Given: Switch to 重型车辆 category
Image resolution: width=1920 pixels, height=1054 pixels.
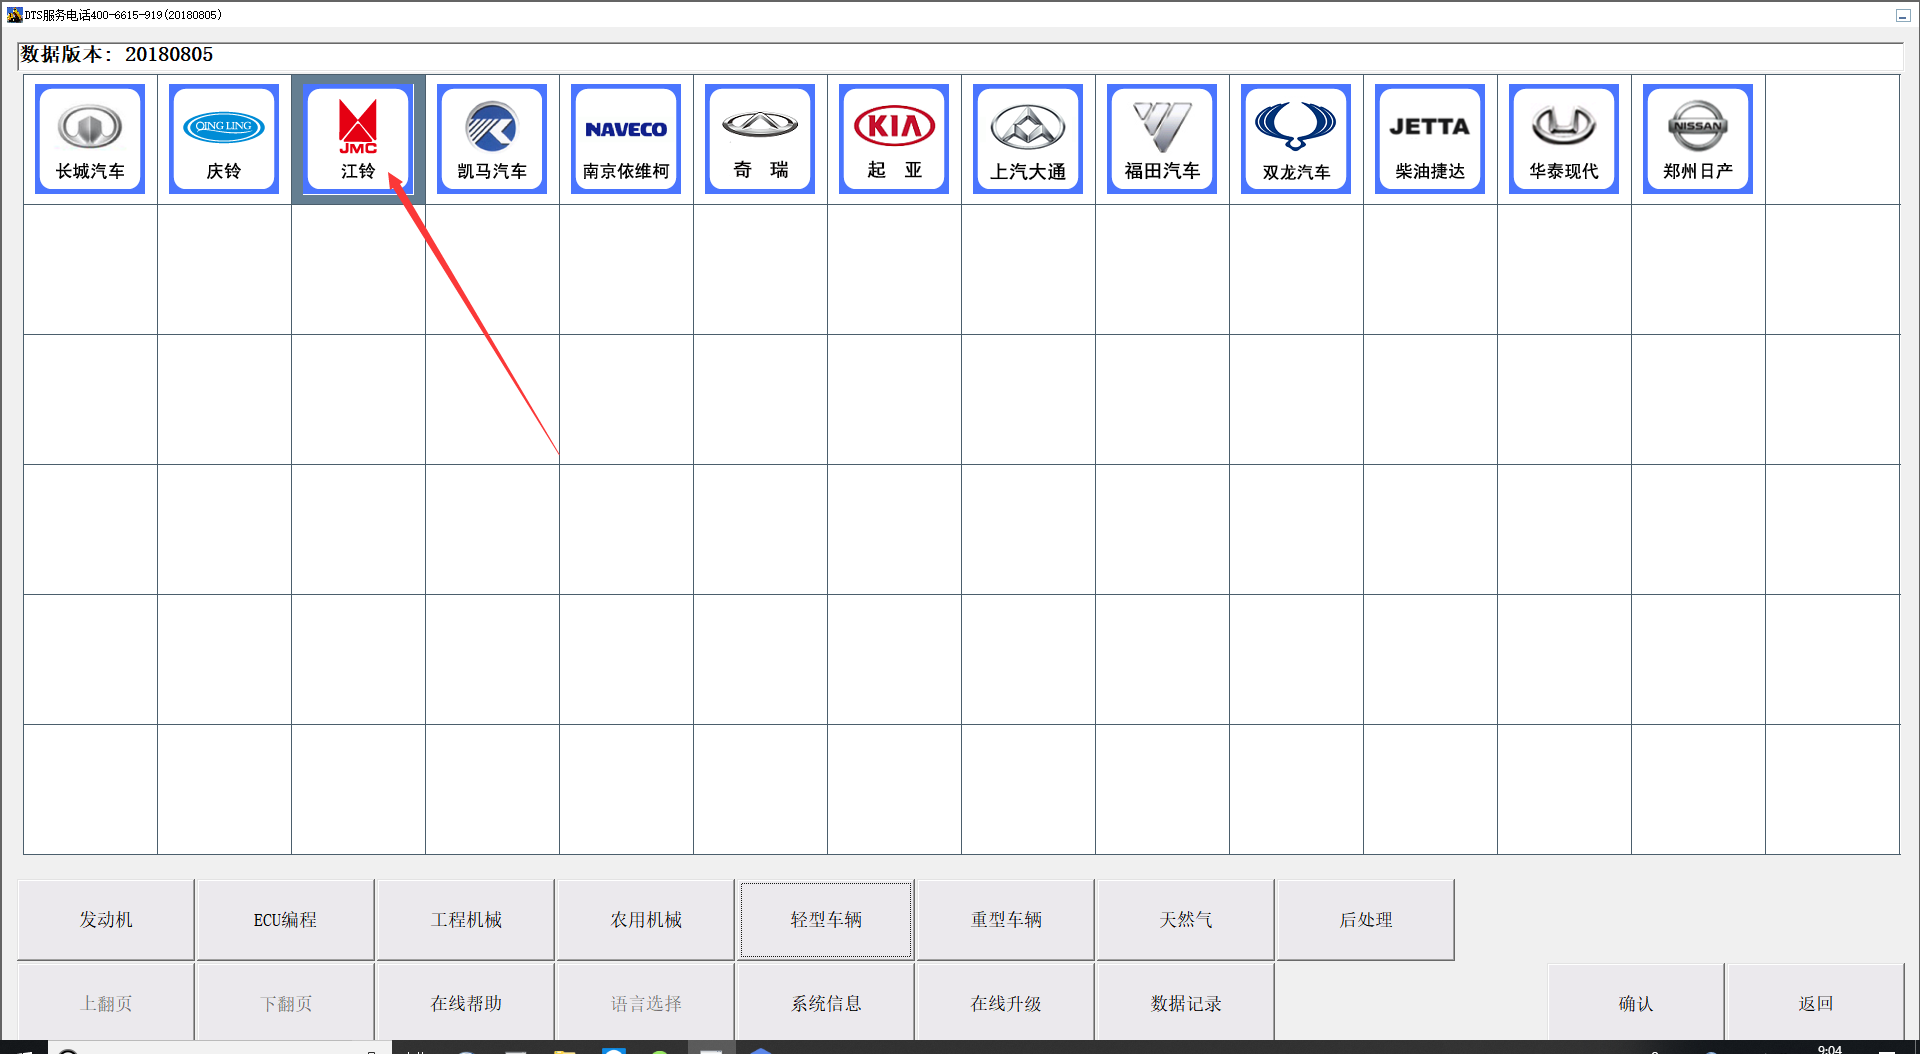Looking at the screenshot, I should (1006, 920).
